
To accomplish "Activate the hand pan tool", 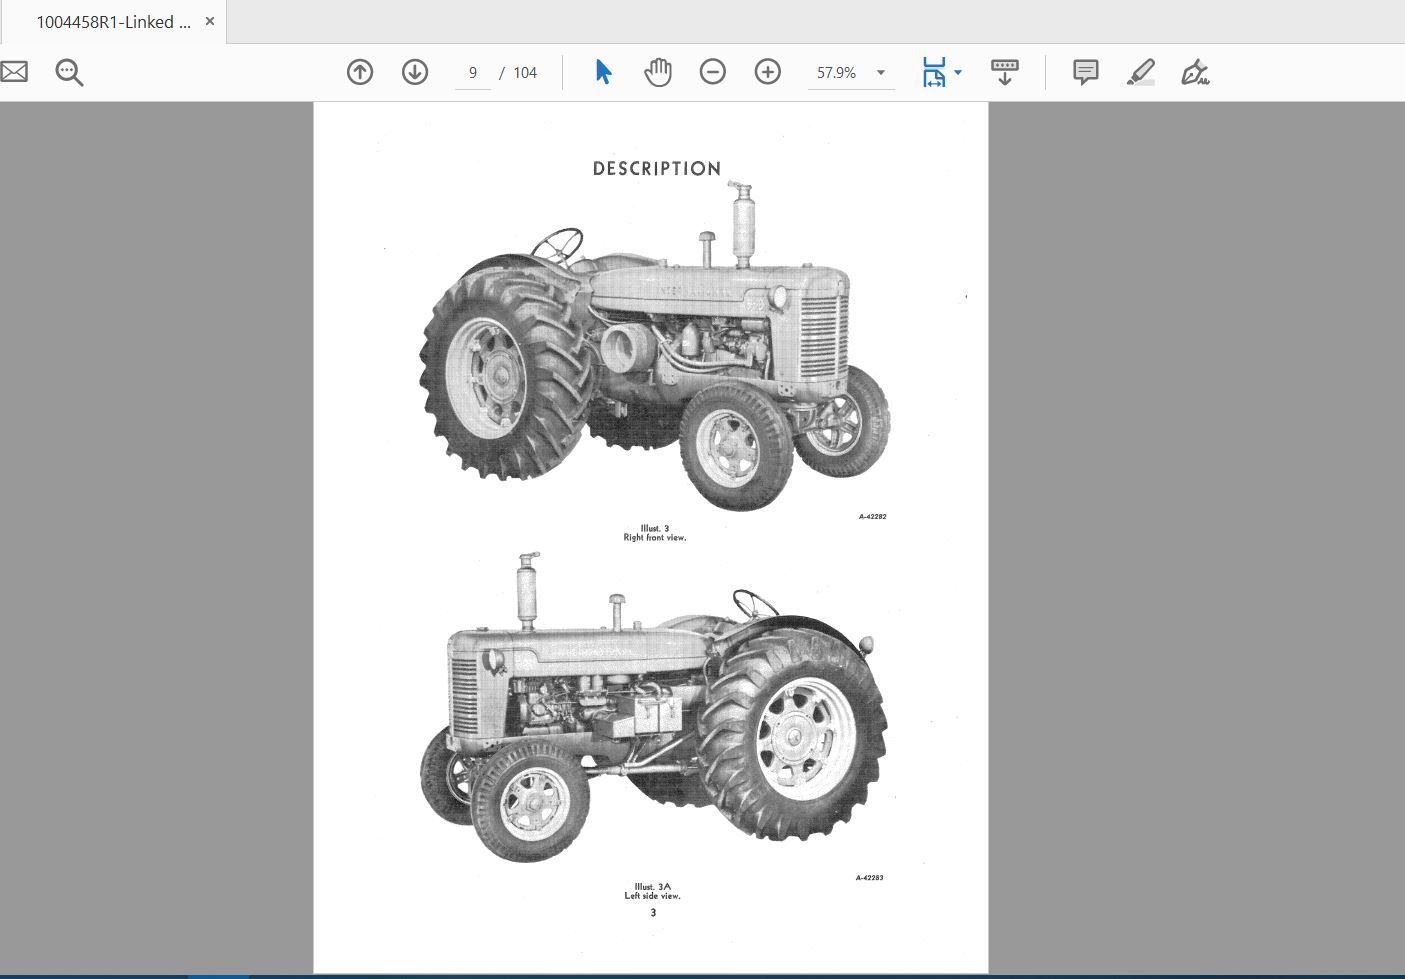I will pyautogui.click(x=658, y=72).
